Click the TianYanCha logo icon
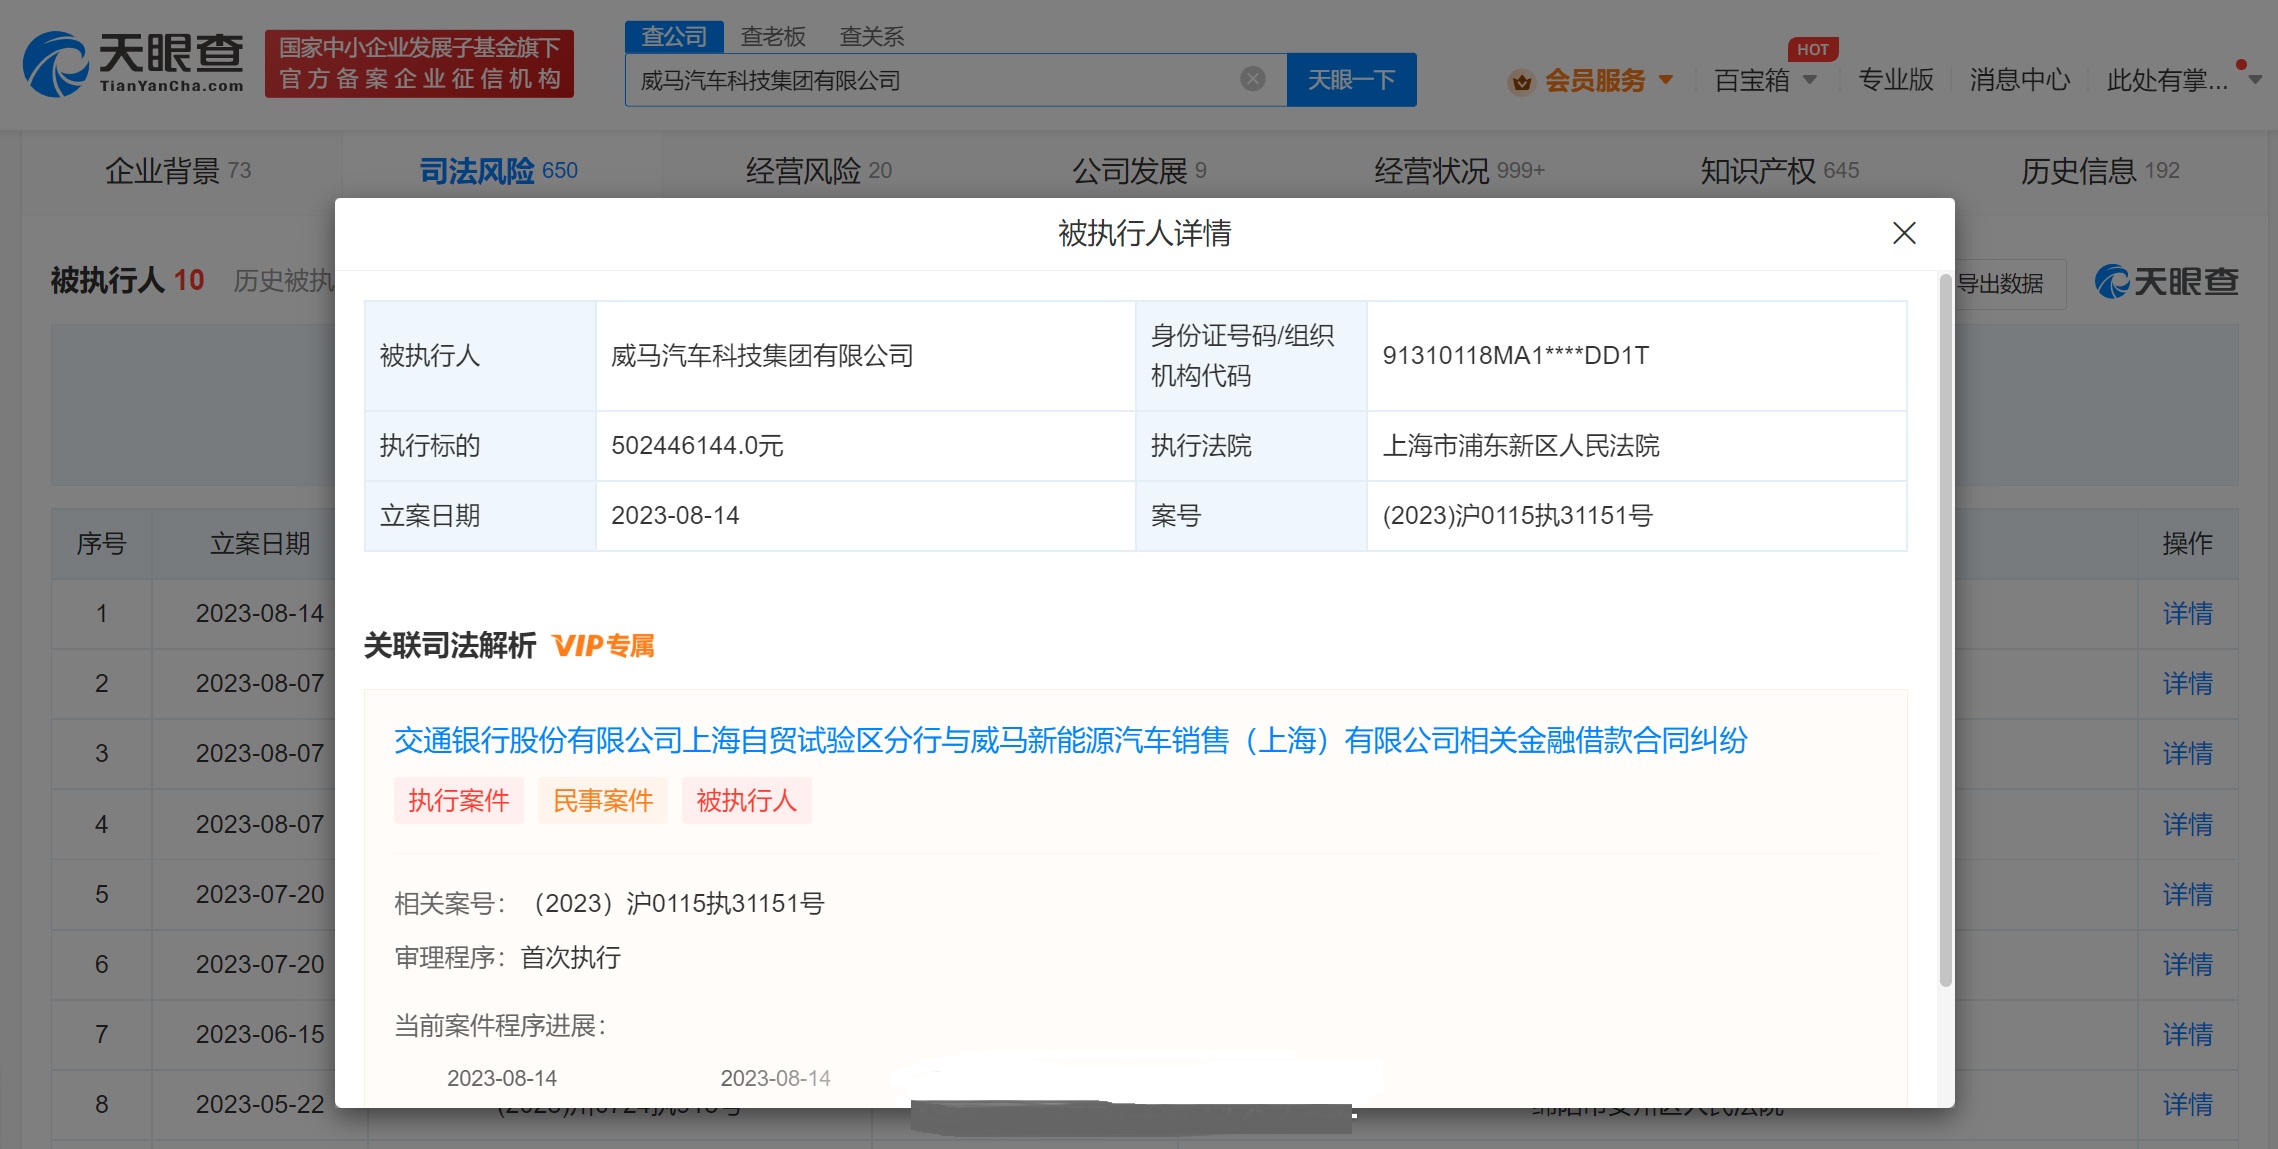Screen dimensions: 2278x1149 pyautogui.click(x=56, y=64)
